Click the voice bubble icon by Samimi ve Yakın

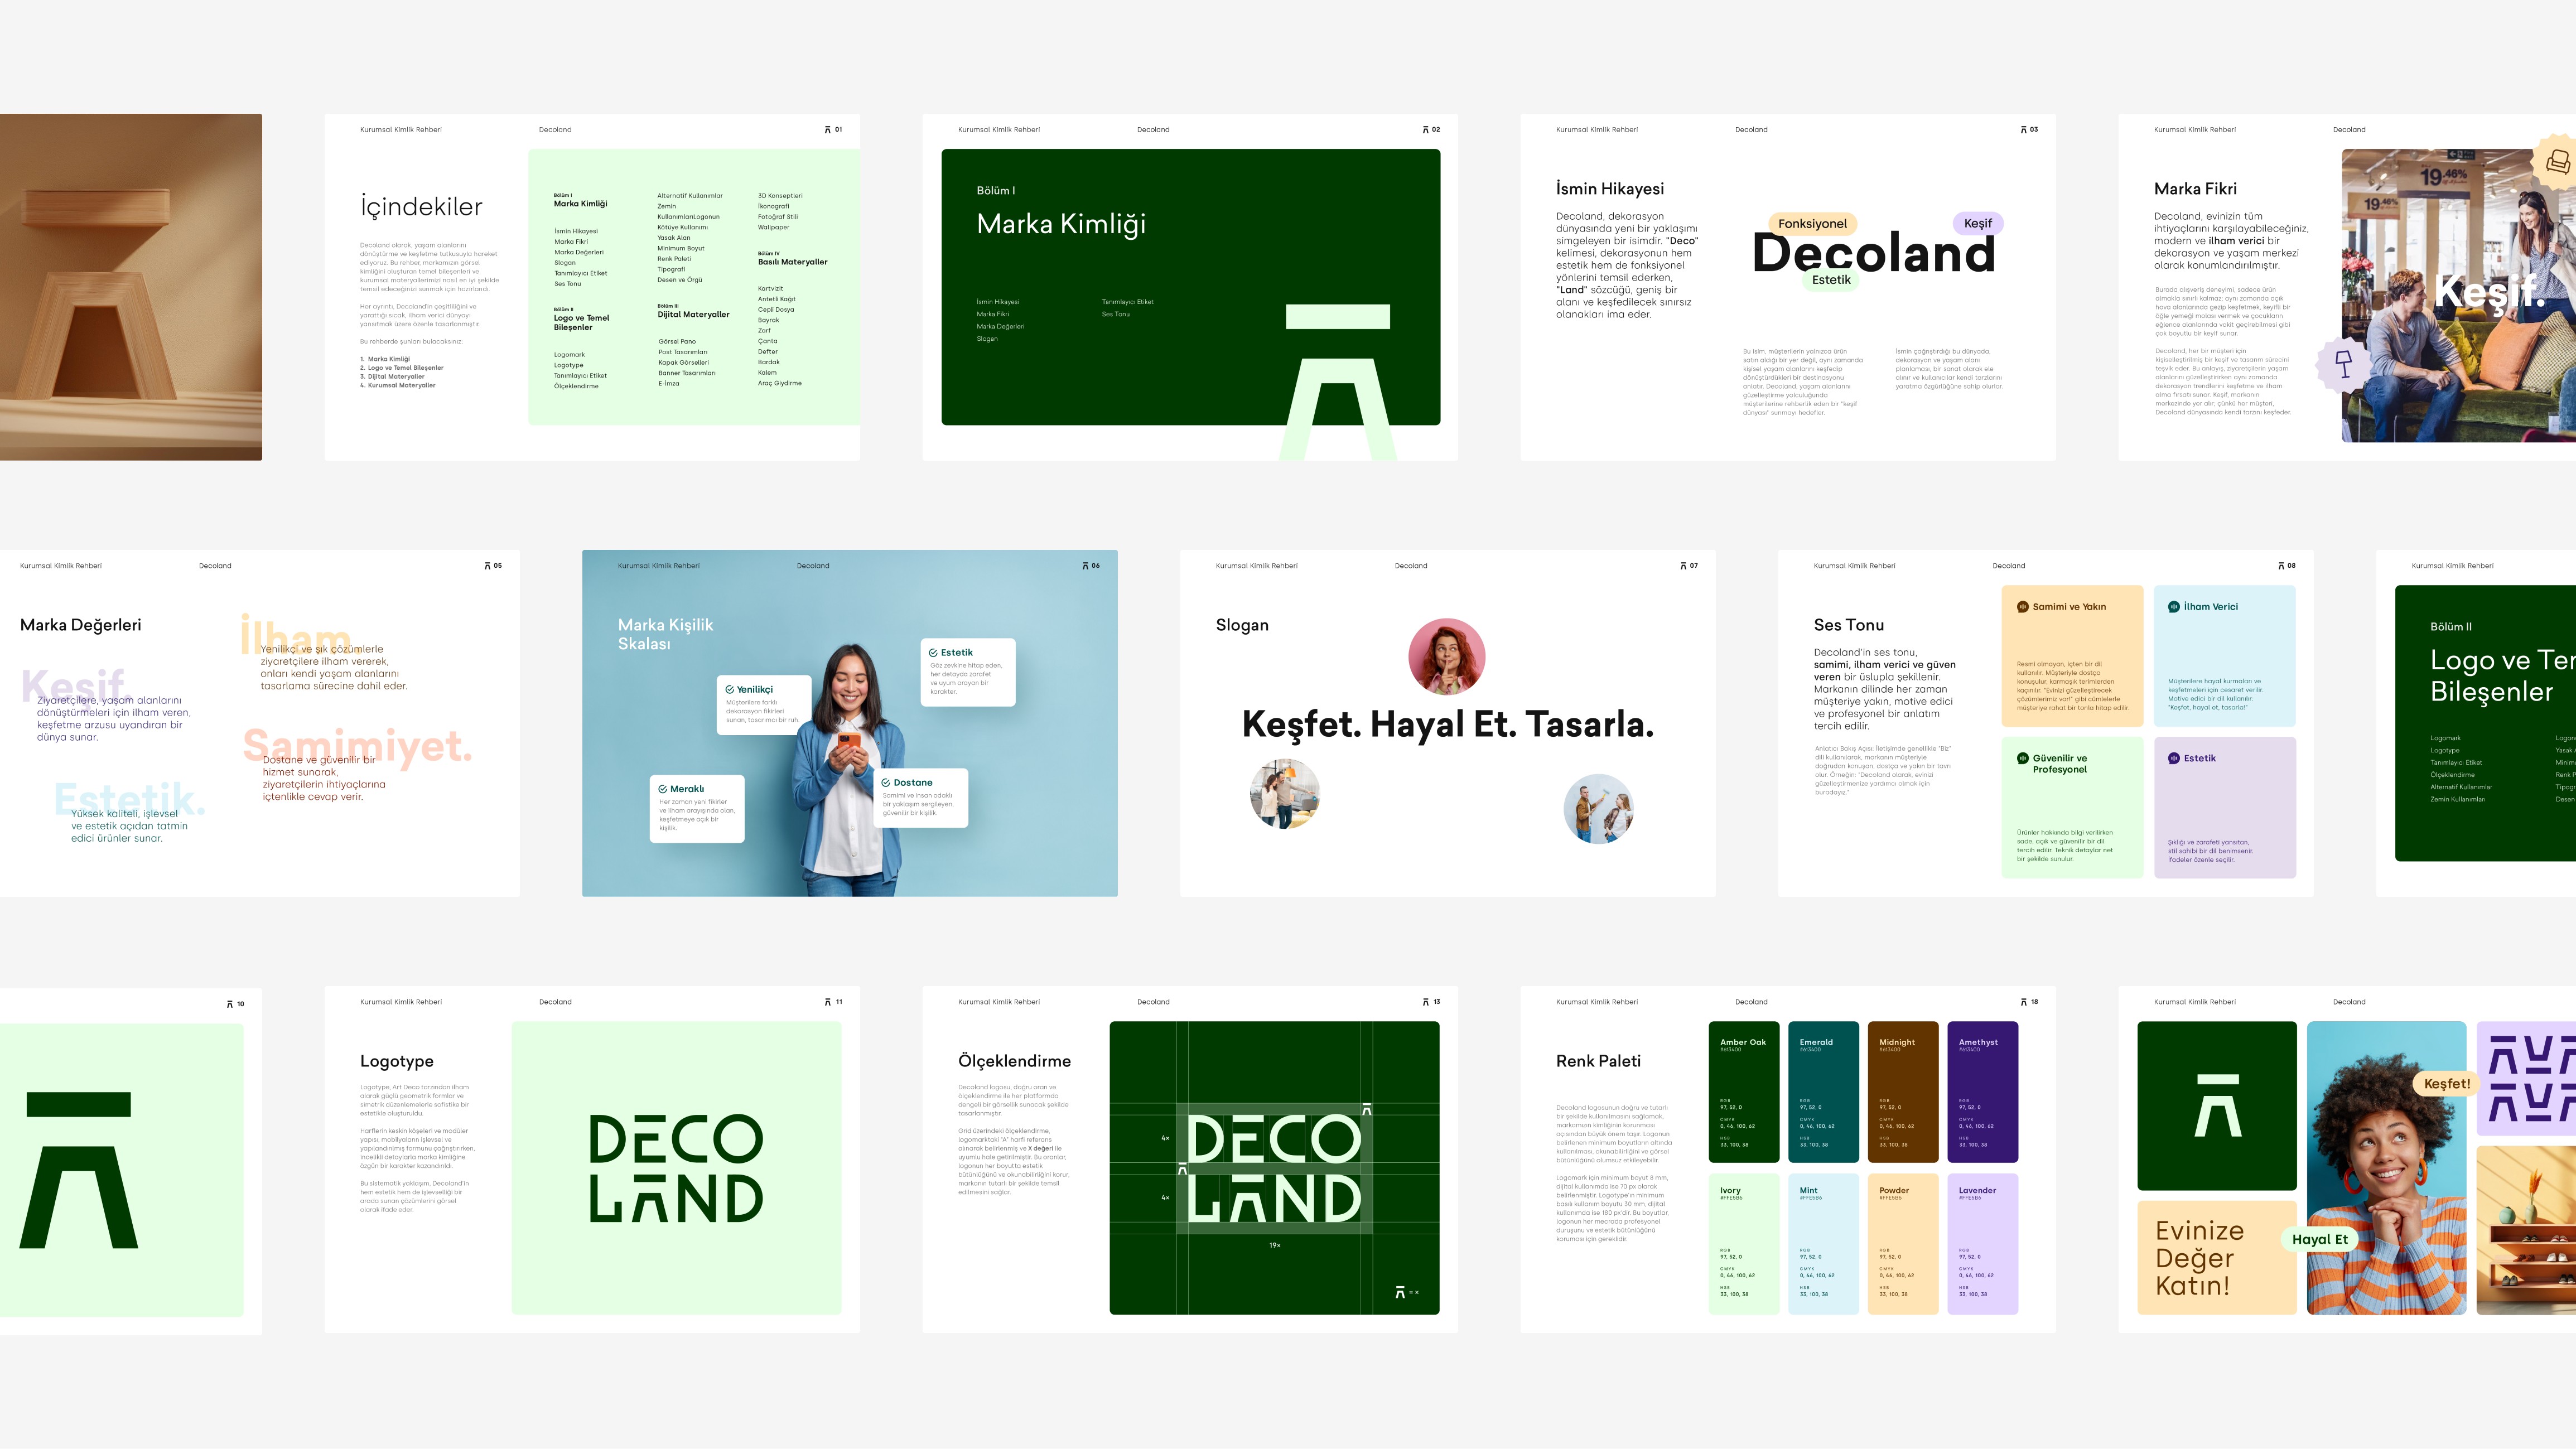click(x=2022, y=607)
